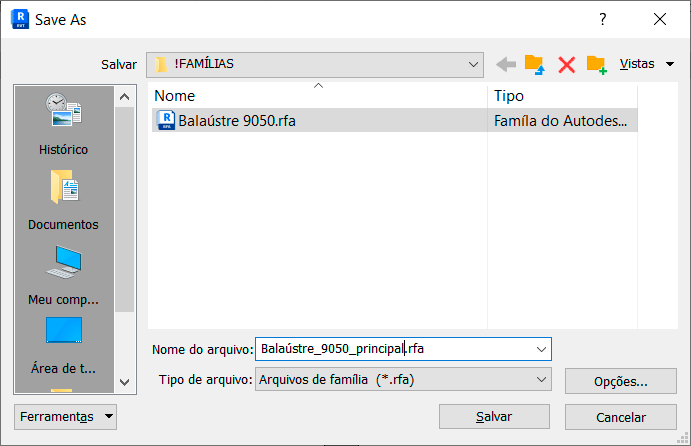Expand the Nome do arquivo dropdown
Image resolution: width=691 pixels, height=446 pixels.
coord(541,349)
